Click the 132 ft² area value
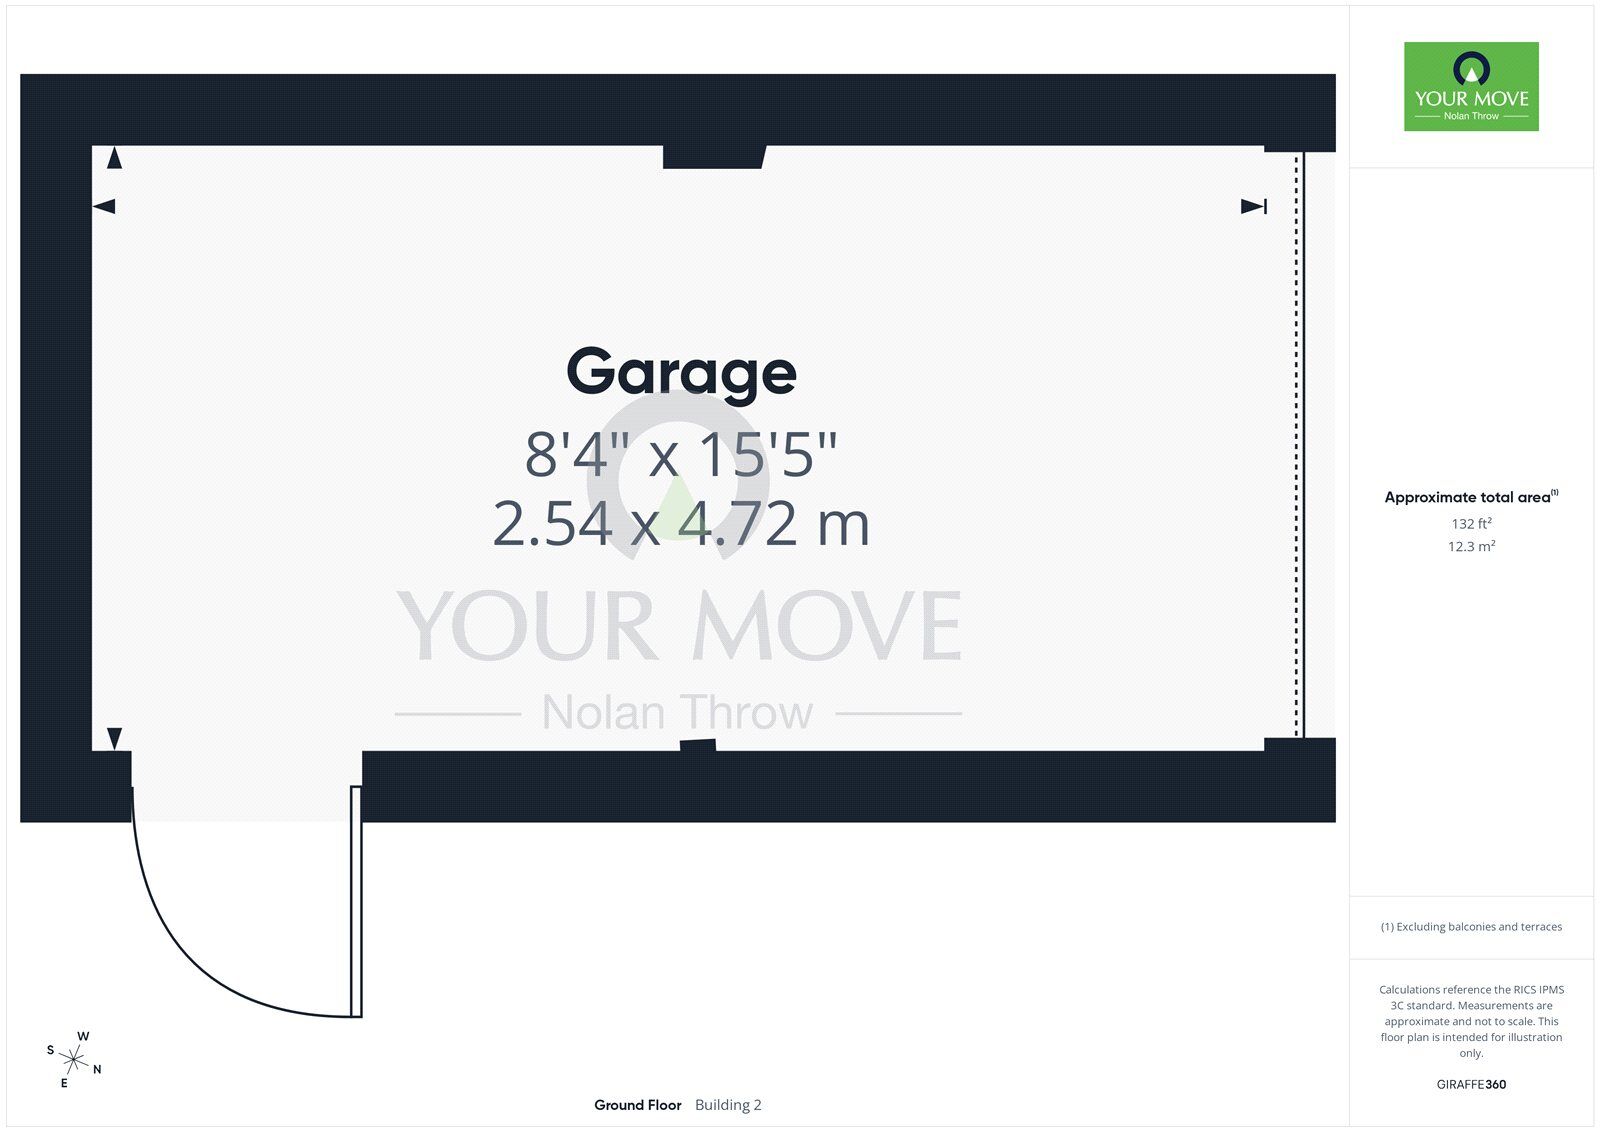The width and height of the screenshot is (1600, 1131). pyautogui.click(x=1471, y=524)
